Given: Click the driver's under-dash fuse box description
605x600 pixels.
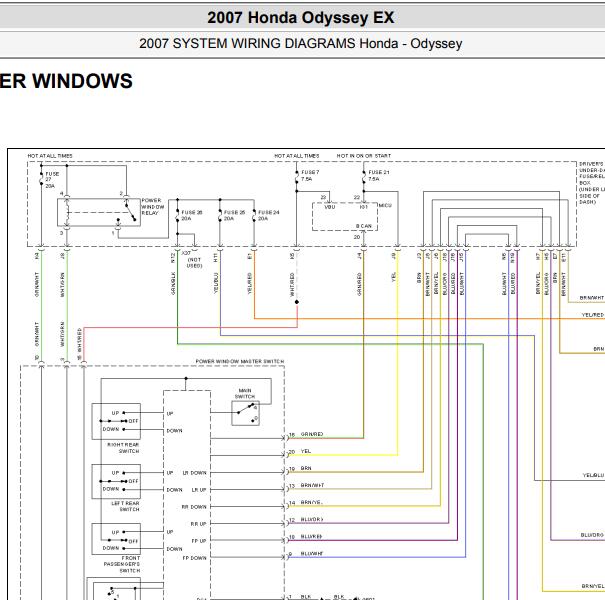Looking at the screenshot, I should pyautogui.click(x=592, y=183).
